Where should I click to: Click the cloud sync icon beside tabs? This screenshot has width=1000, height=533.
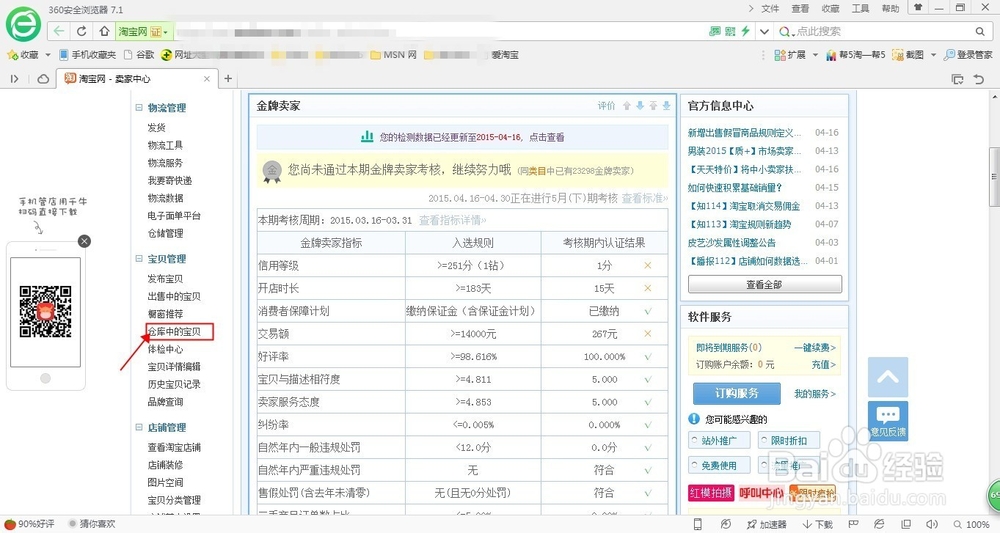(43, 78)
